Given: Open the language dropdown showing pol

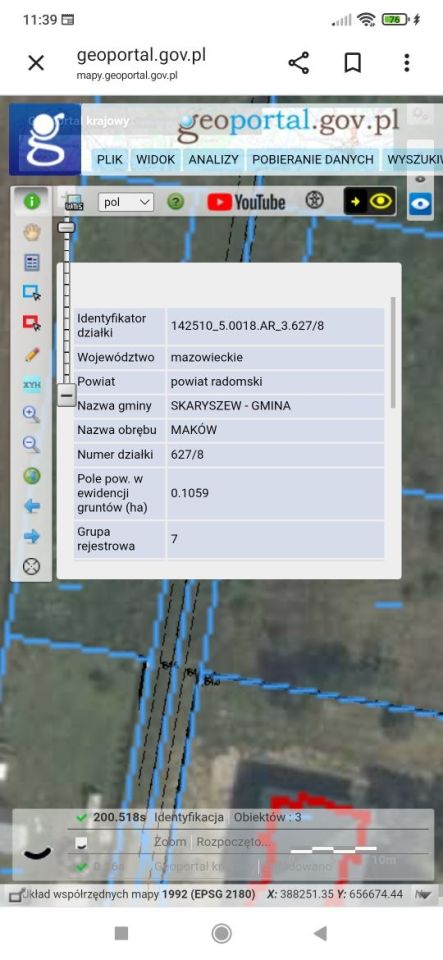Looking at the screenshot, I should coord(125,202).
